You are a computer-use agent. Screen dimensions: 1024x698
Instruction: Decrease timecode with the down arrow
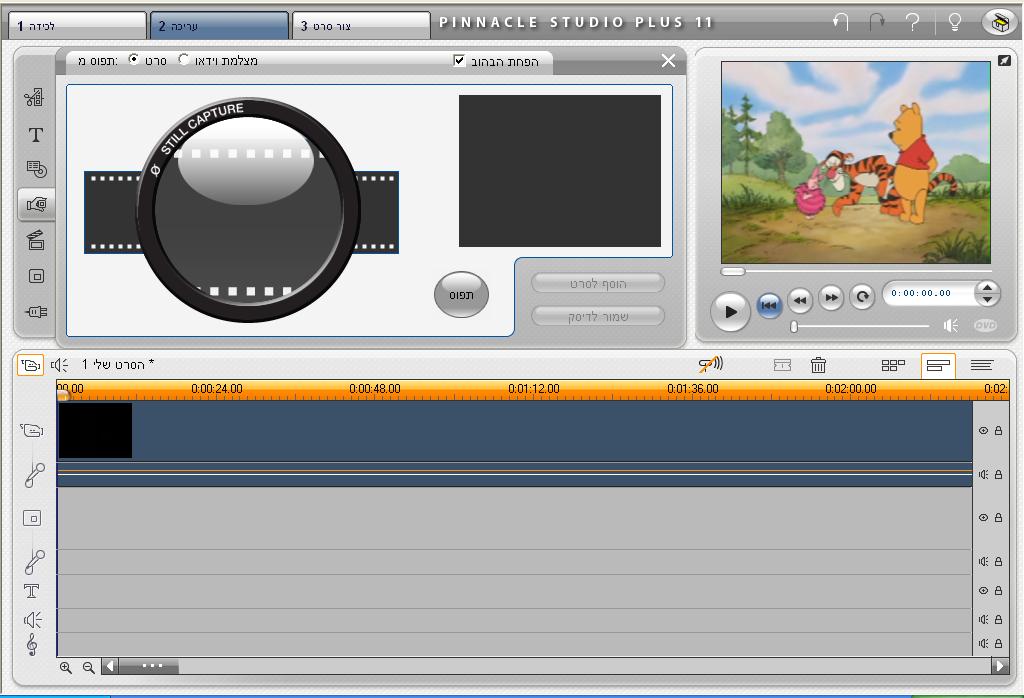(987, 299)
